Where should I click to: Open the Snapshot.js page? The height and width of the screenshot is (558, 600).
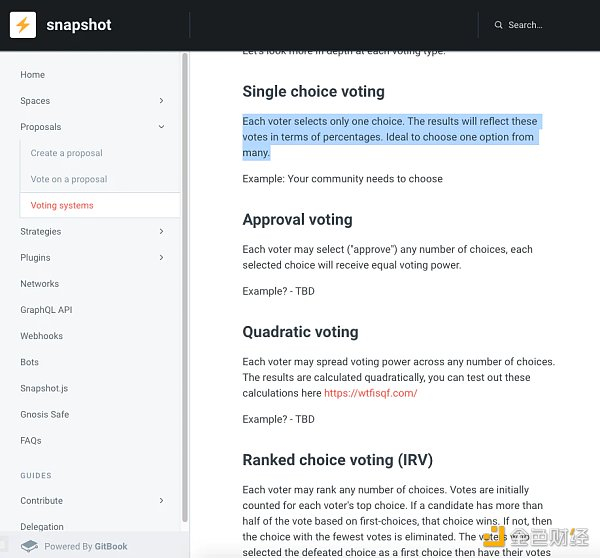click(44, 388)
